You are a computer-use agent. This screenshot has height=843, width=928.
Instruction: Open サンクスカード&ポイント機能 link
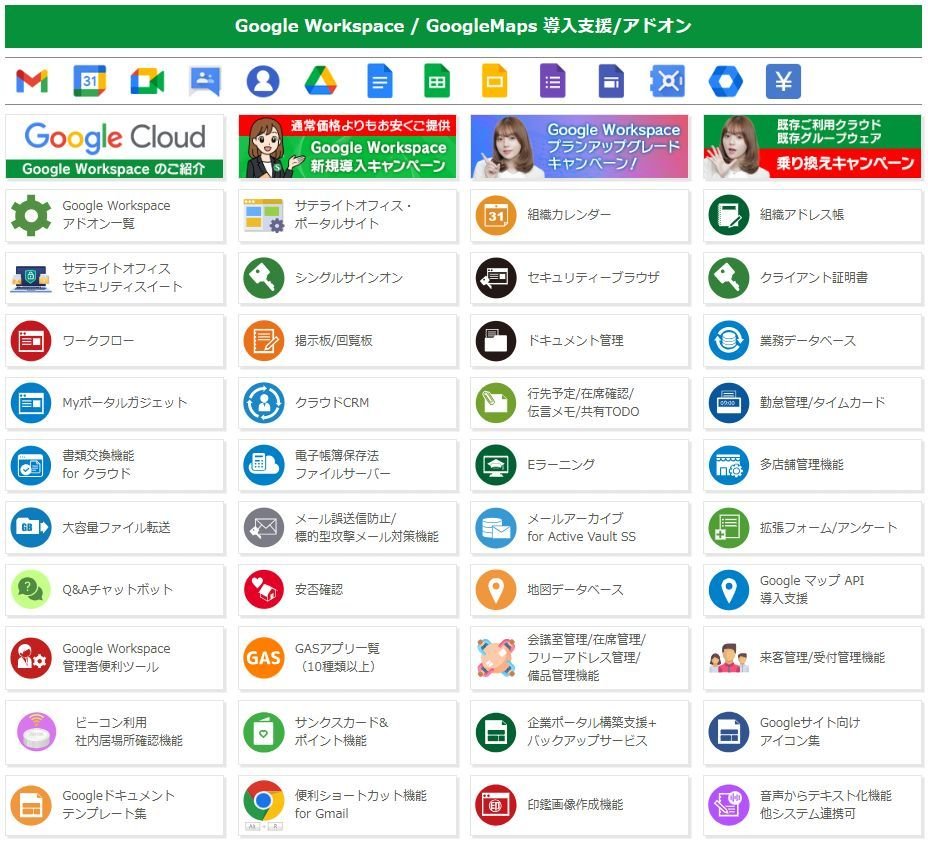coord(347,732)
